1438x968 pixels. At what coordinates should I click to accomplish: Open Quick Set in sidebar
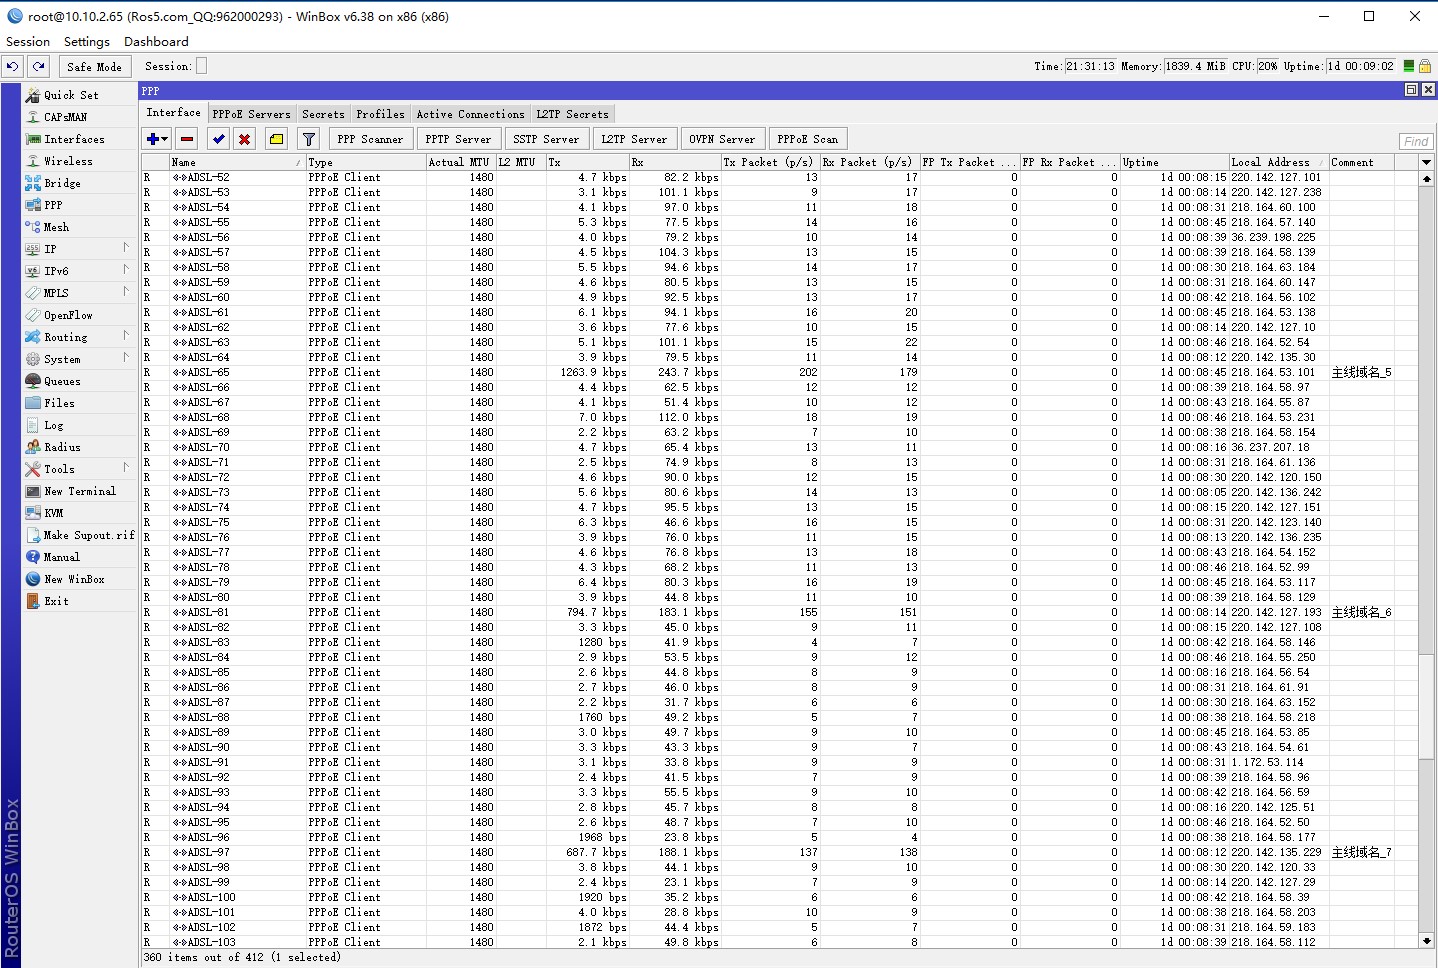(79, 95)
